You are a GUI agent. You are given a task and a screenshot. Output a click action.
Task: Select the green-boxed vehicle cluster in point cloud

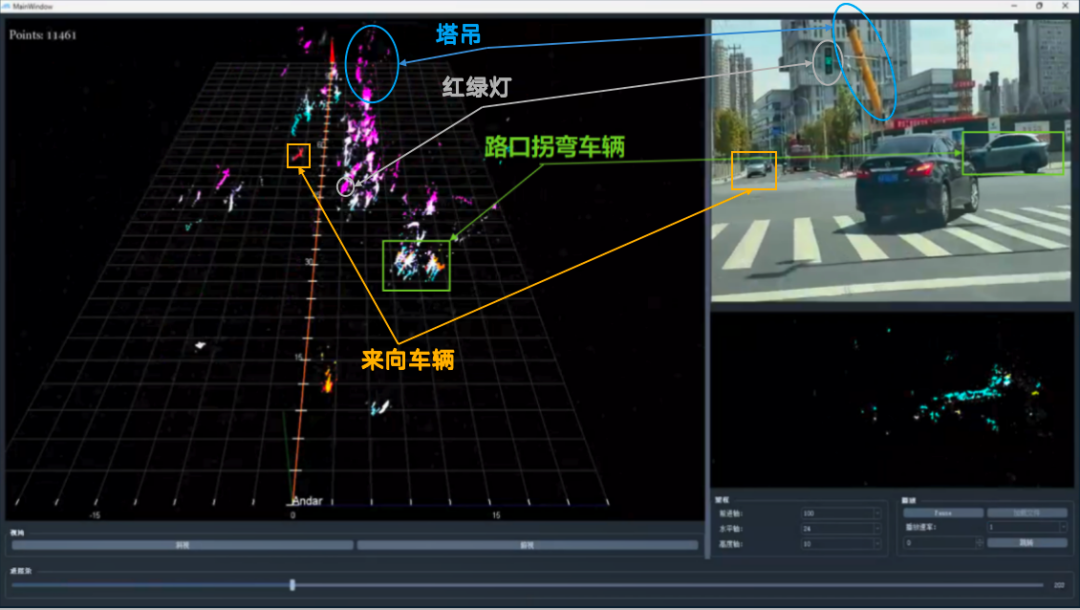[416, 265]
